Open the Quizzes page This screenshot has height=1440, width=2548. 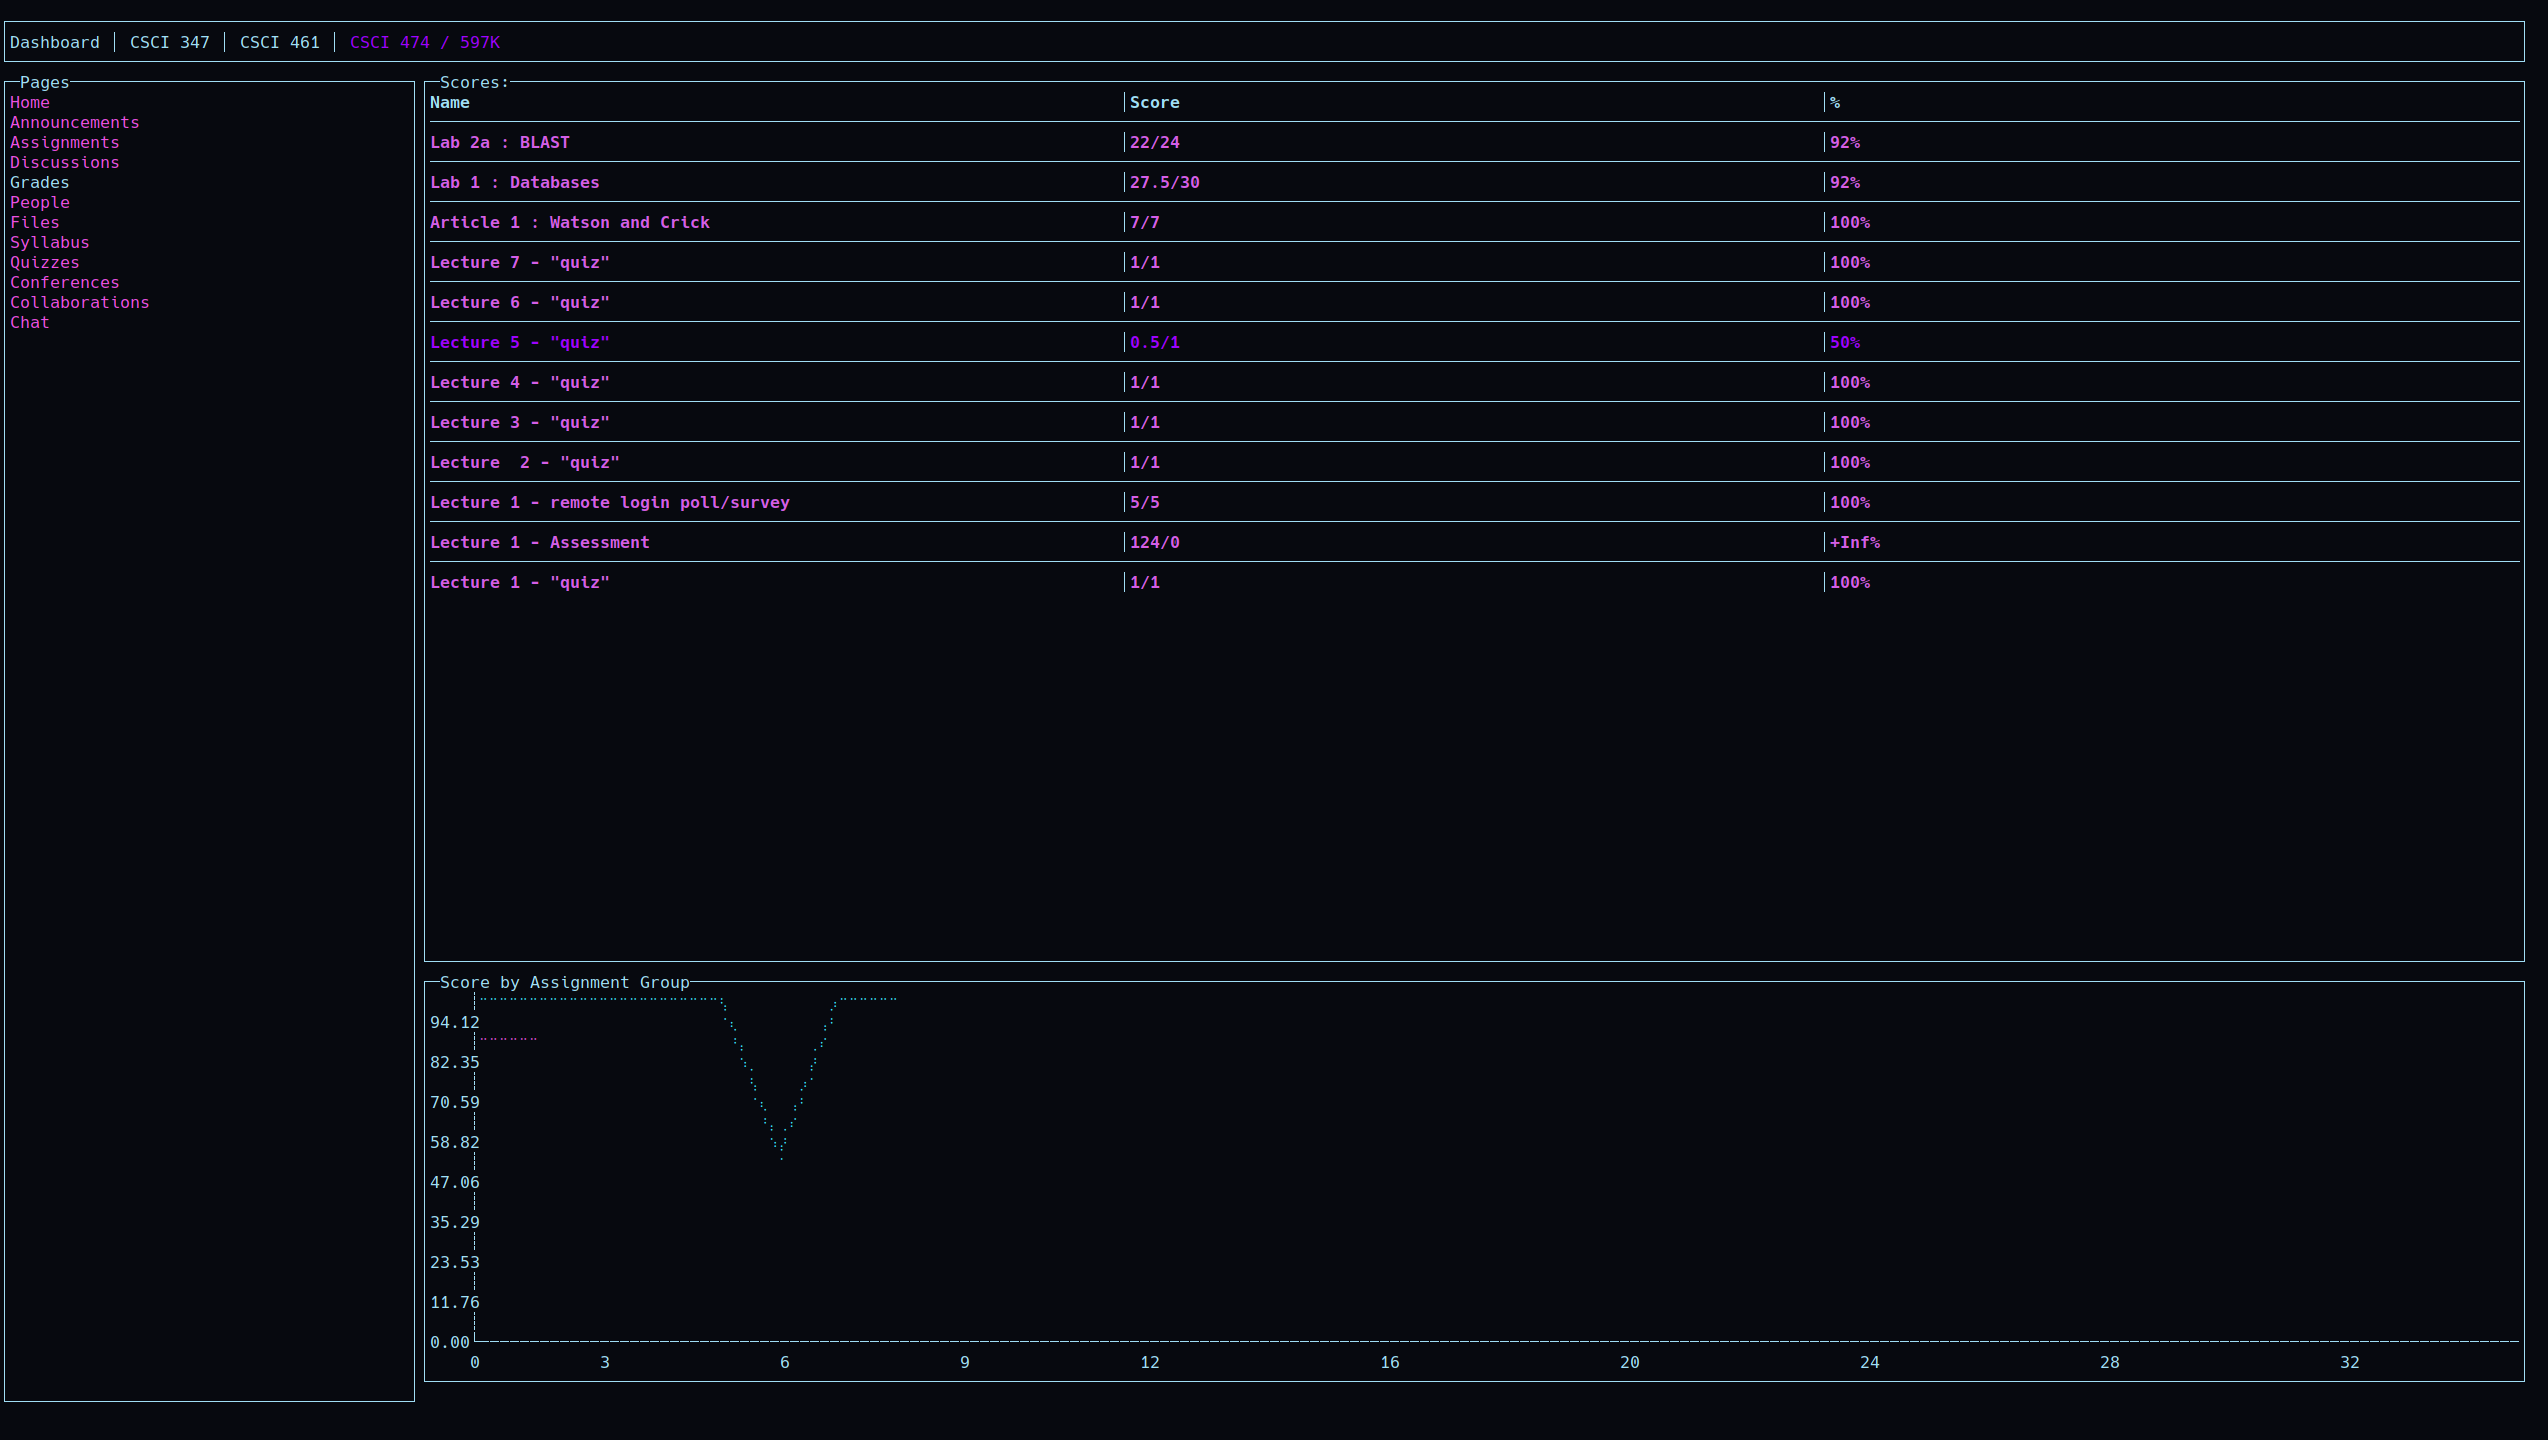[45, 262]
